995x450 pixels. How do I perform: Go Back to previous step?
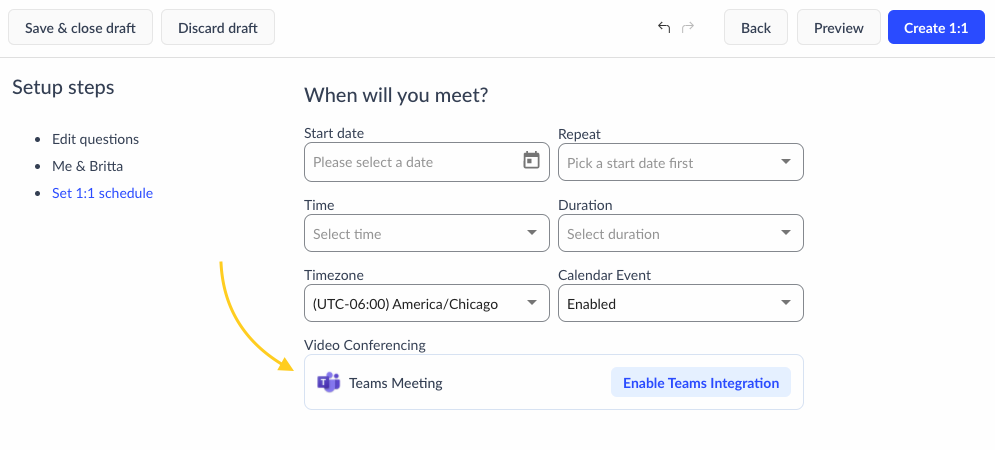point(755,28)
